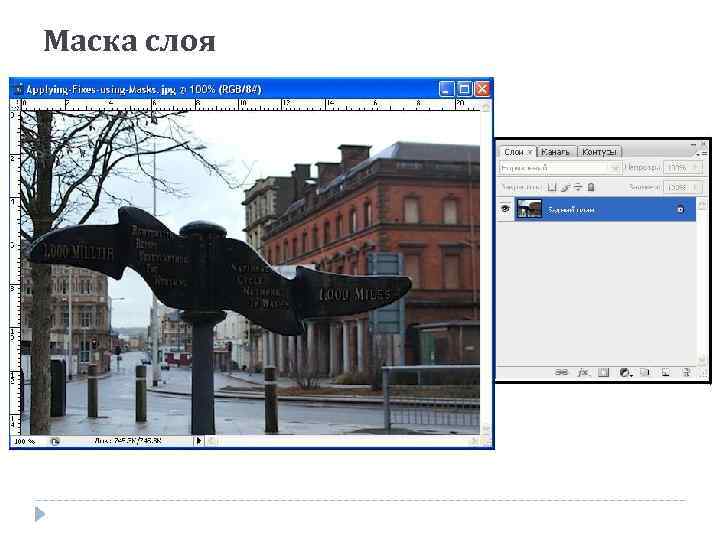Click the document size text in status bar
Screen dimensions: 720x540
128,441
